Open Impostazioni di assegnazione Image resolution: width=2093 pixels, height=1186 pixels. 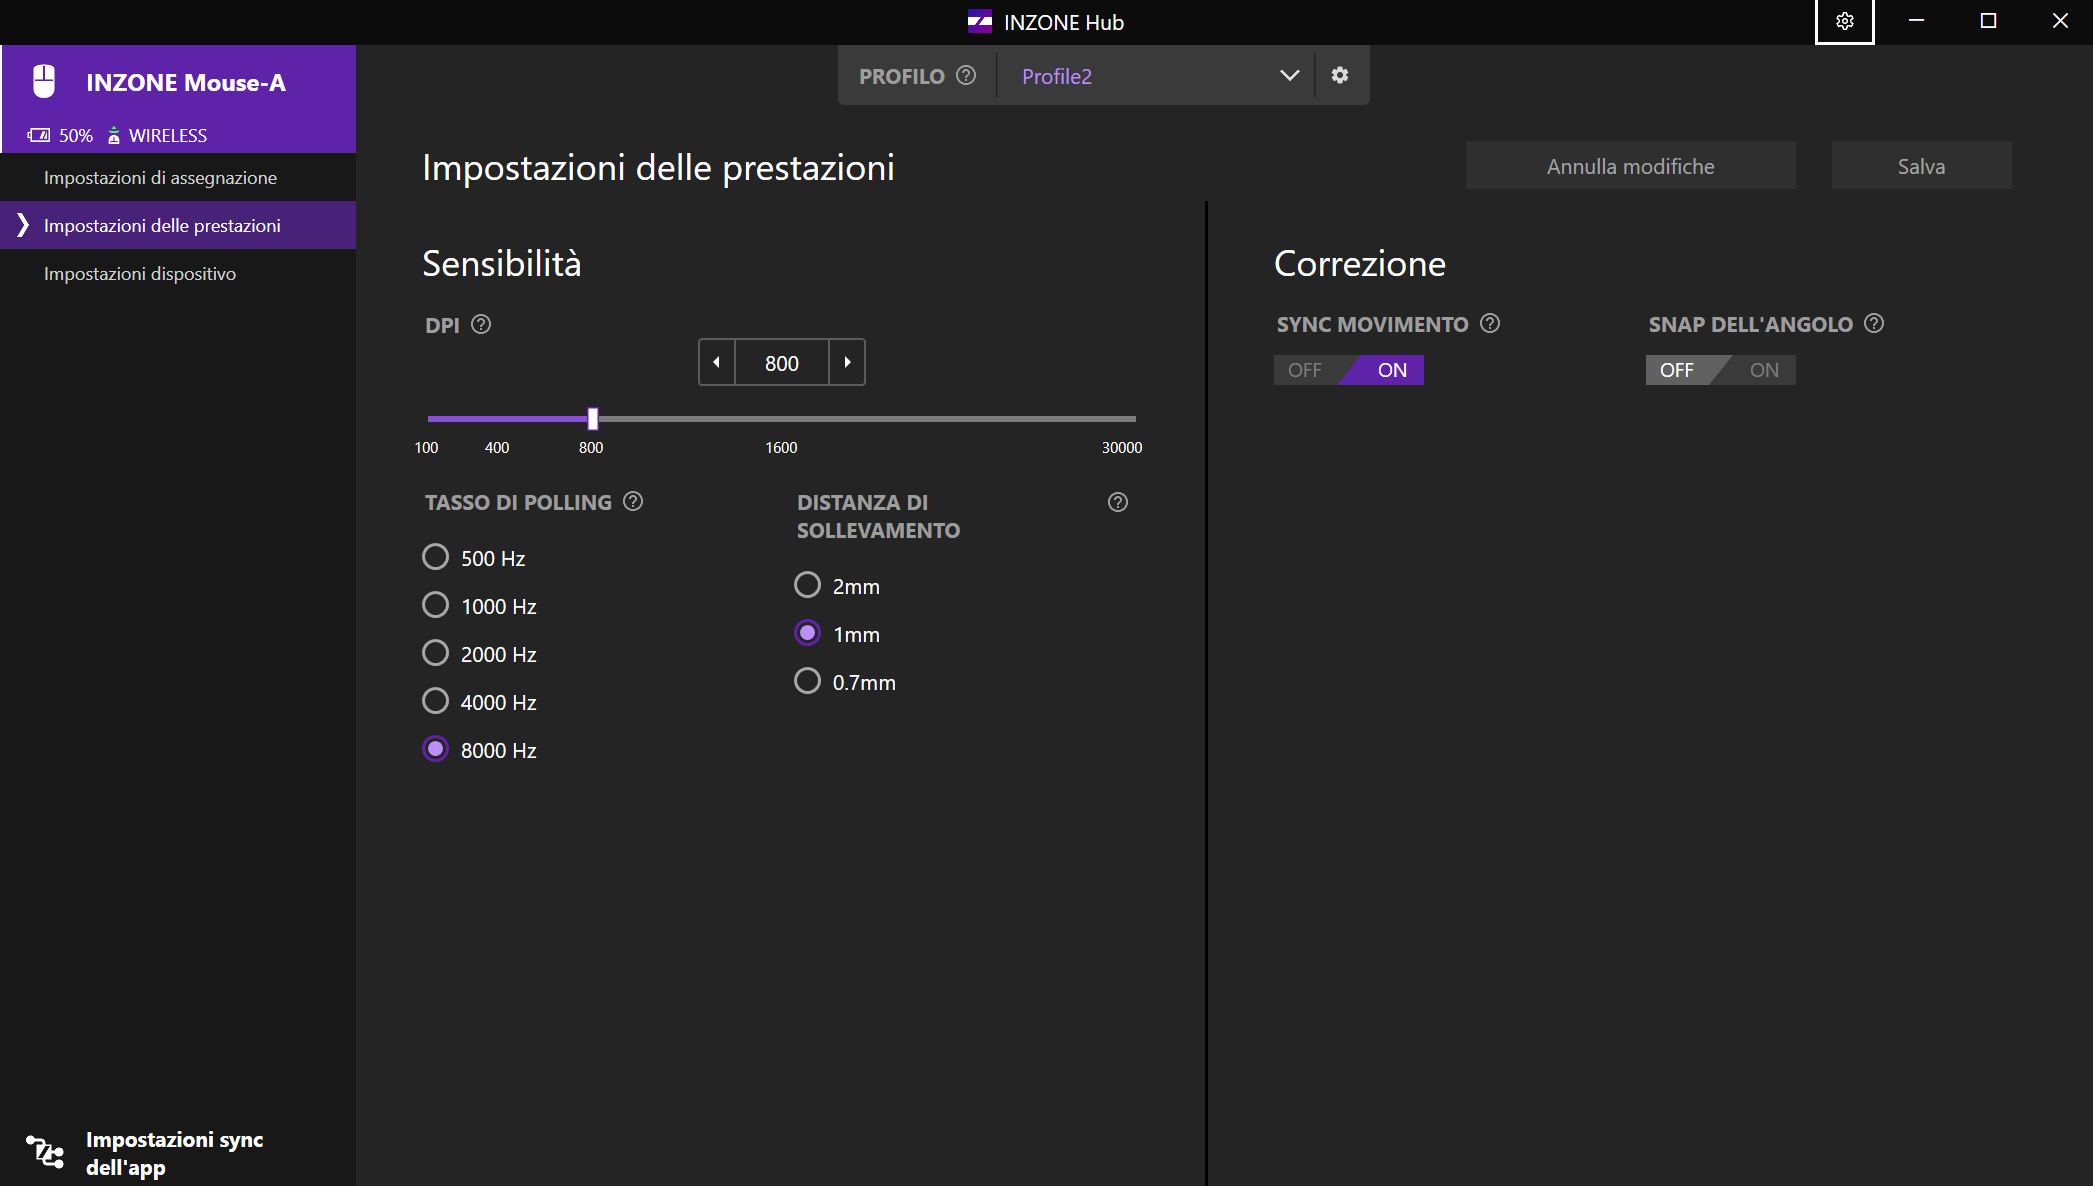click(160, 177)
